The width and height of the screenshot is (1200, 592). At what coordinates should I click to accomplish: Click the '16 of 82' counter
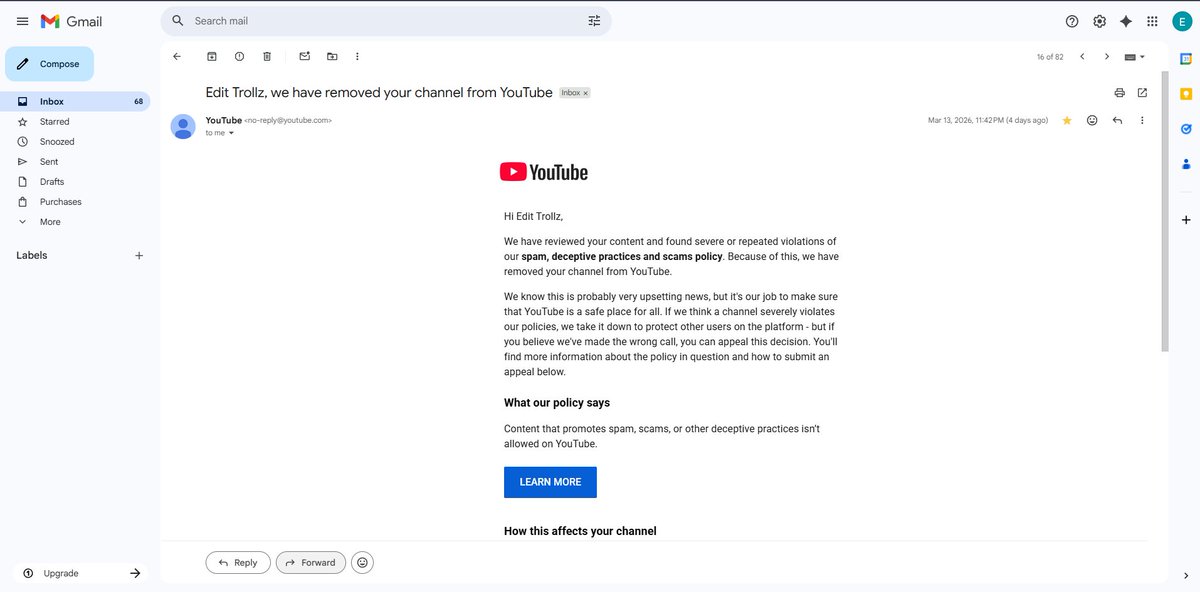(1050, 57)
